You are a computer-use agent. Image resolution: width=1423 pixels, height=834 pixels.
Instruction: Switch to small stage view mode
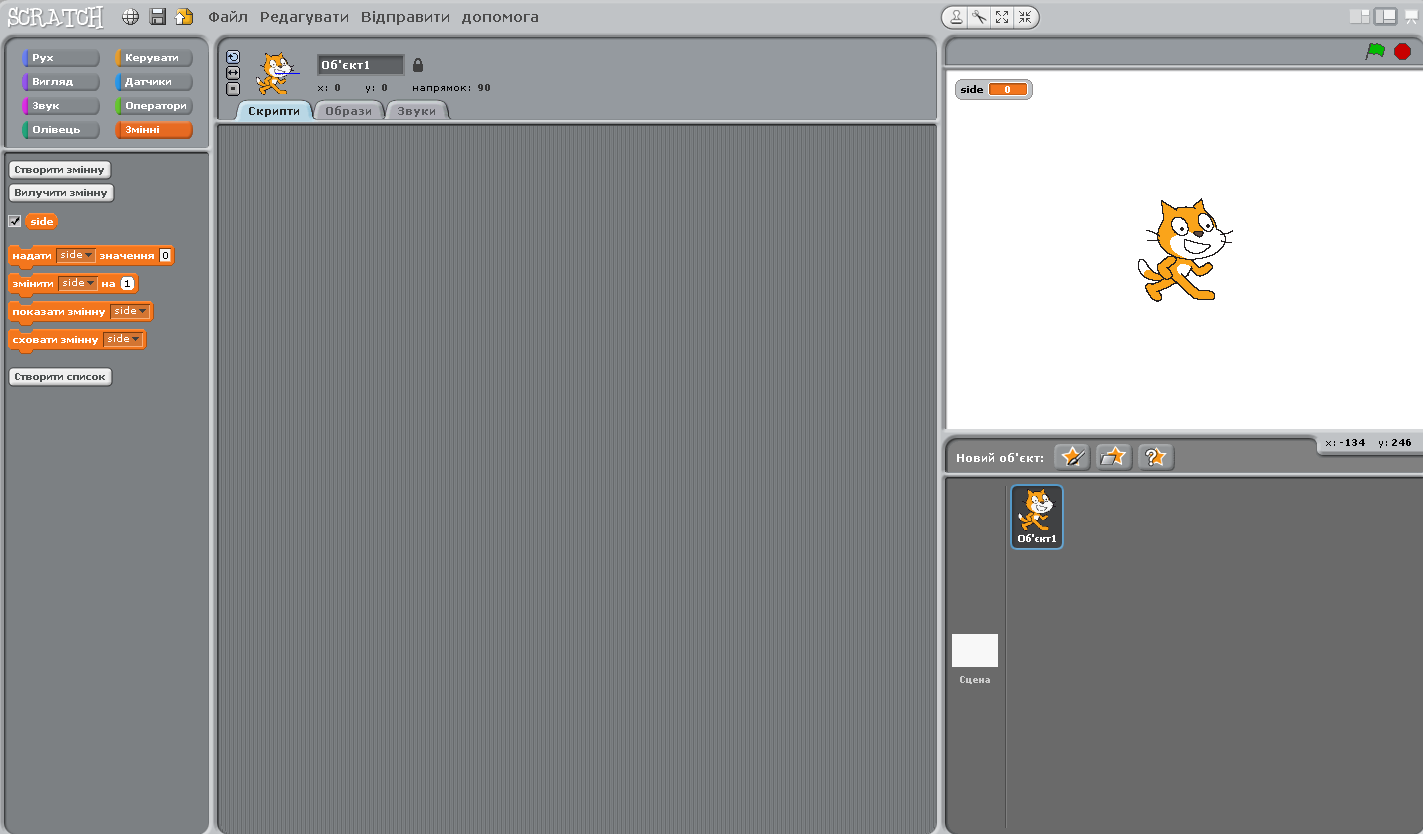(x=1359, y=16)
